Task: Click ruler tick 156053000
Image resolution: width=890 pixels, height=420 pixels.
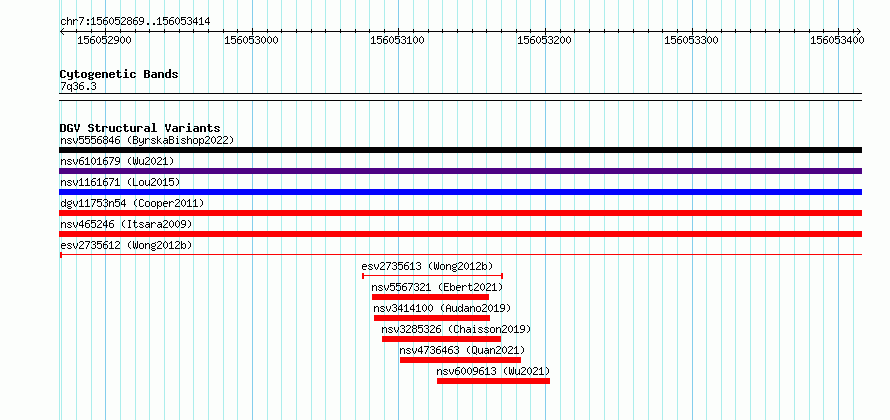Action: [251, 40]
